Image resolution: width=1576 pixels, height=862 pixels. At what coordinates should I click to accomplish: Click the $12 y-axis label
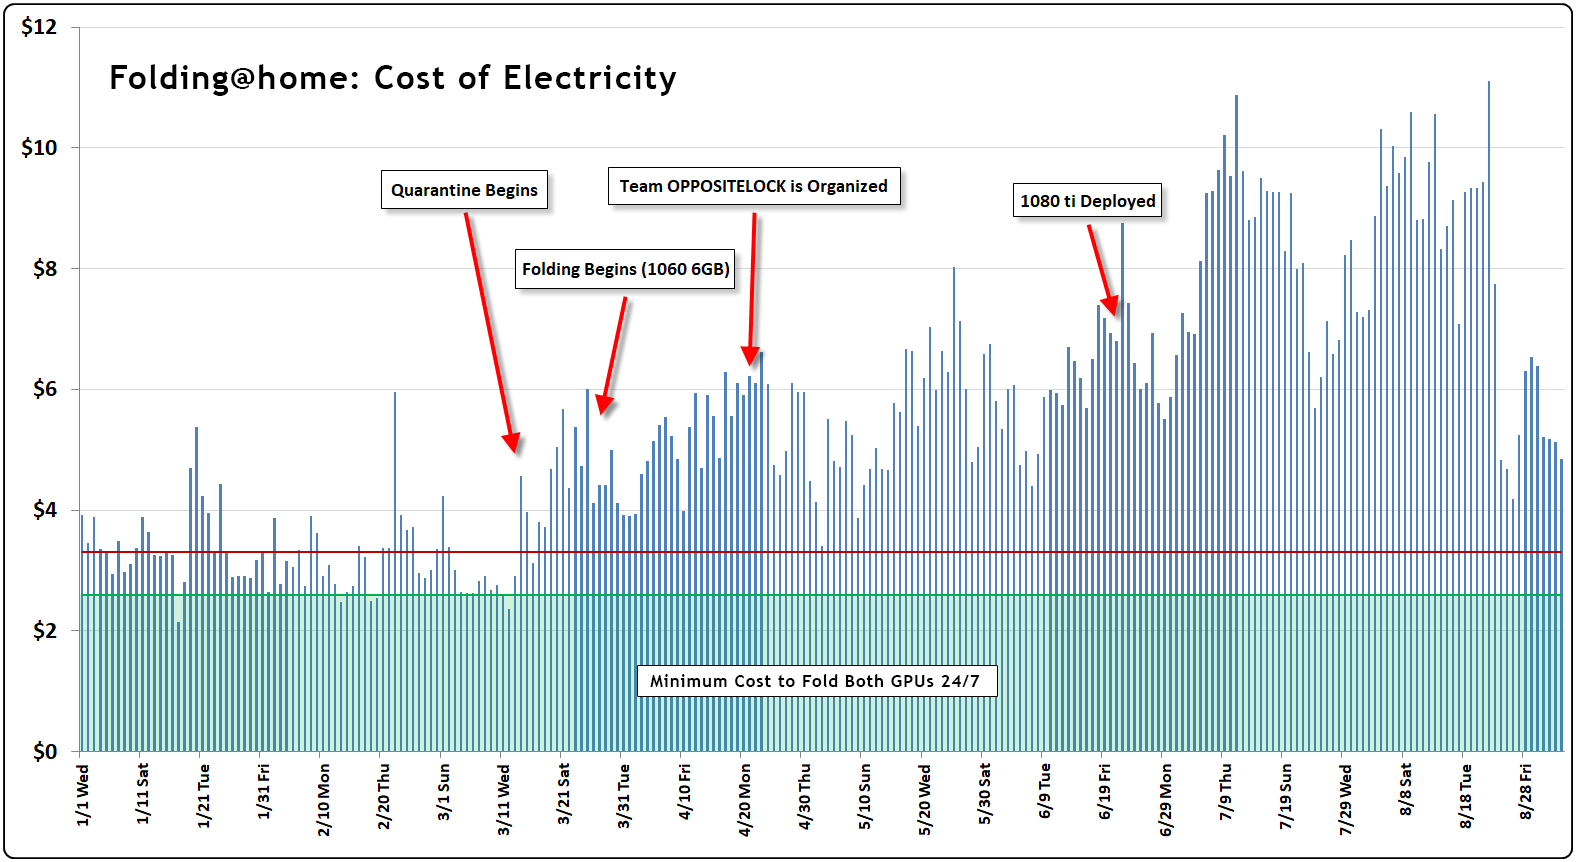pyautogui.click(x=39, y=27)
